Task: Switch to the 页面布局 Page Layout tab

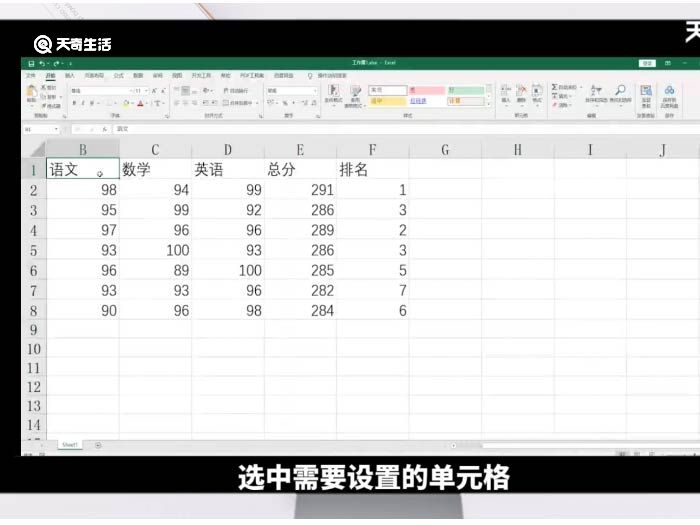Action: (94, 75)
